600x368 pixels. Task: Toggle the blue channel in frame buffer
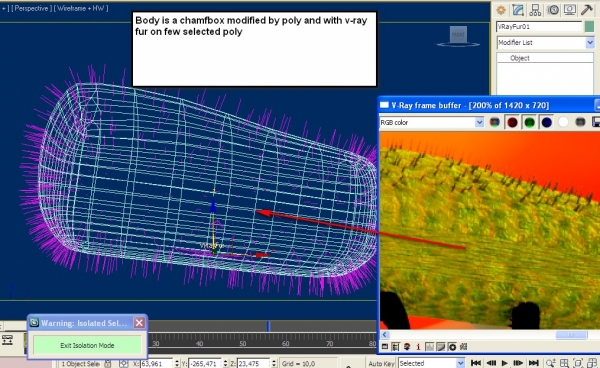click(x=546, y=122)
